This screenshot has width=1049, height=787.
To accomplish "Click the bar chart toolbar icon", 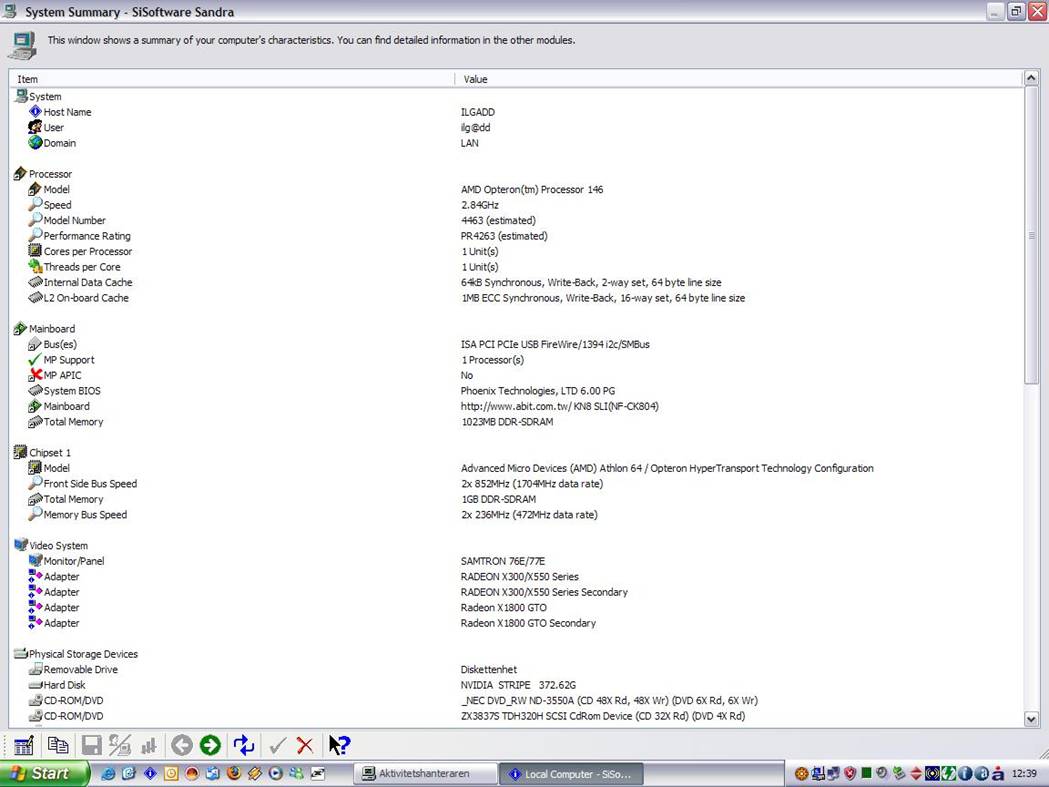I will coord(149,746).
